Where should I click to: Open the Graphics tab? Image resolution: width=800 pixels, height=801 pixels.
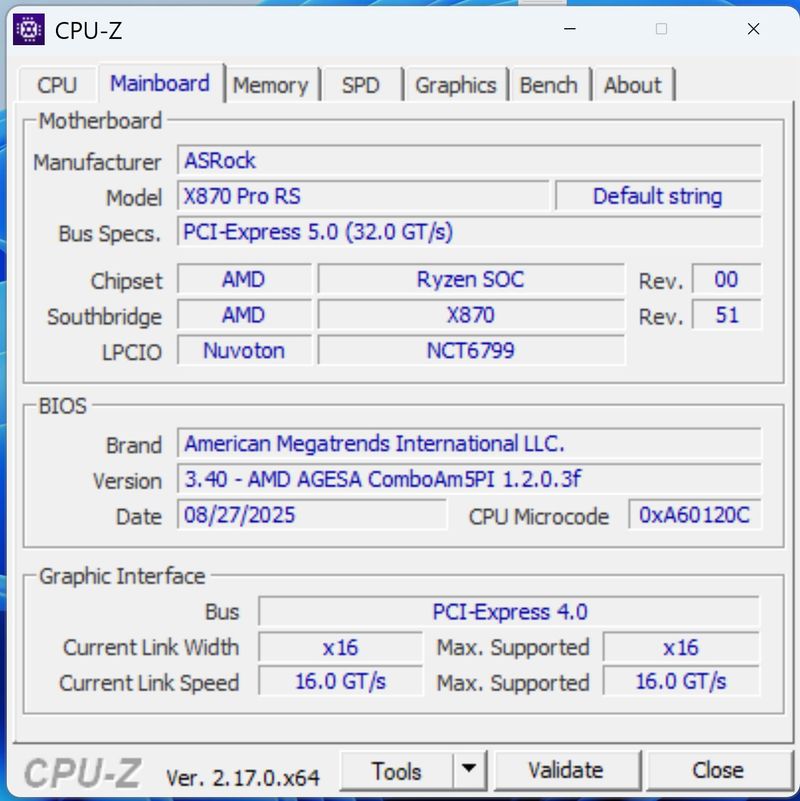[x=456, y=85]
